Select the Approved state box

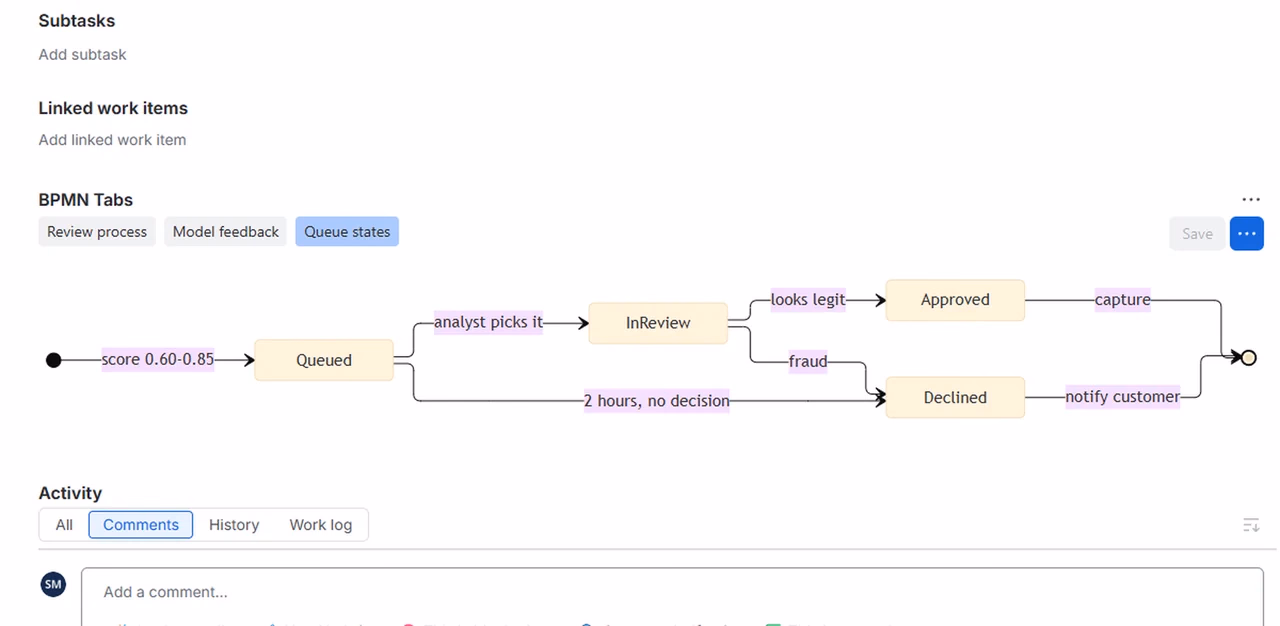[x=955, y=300]
